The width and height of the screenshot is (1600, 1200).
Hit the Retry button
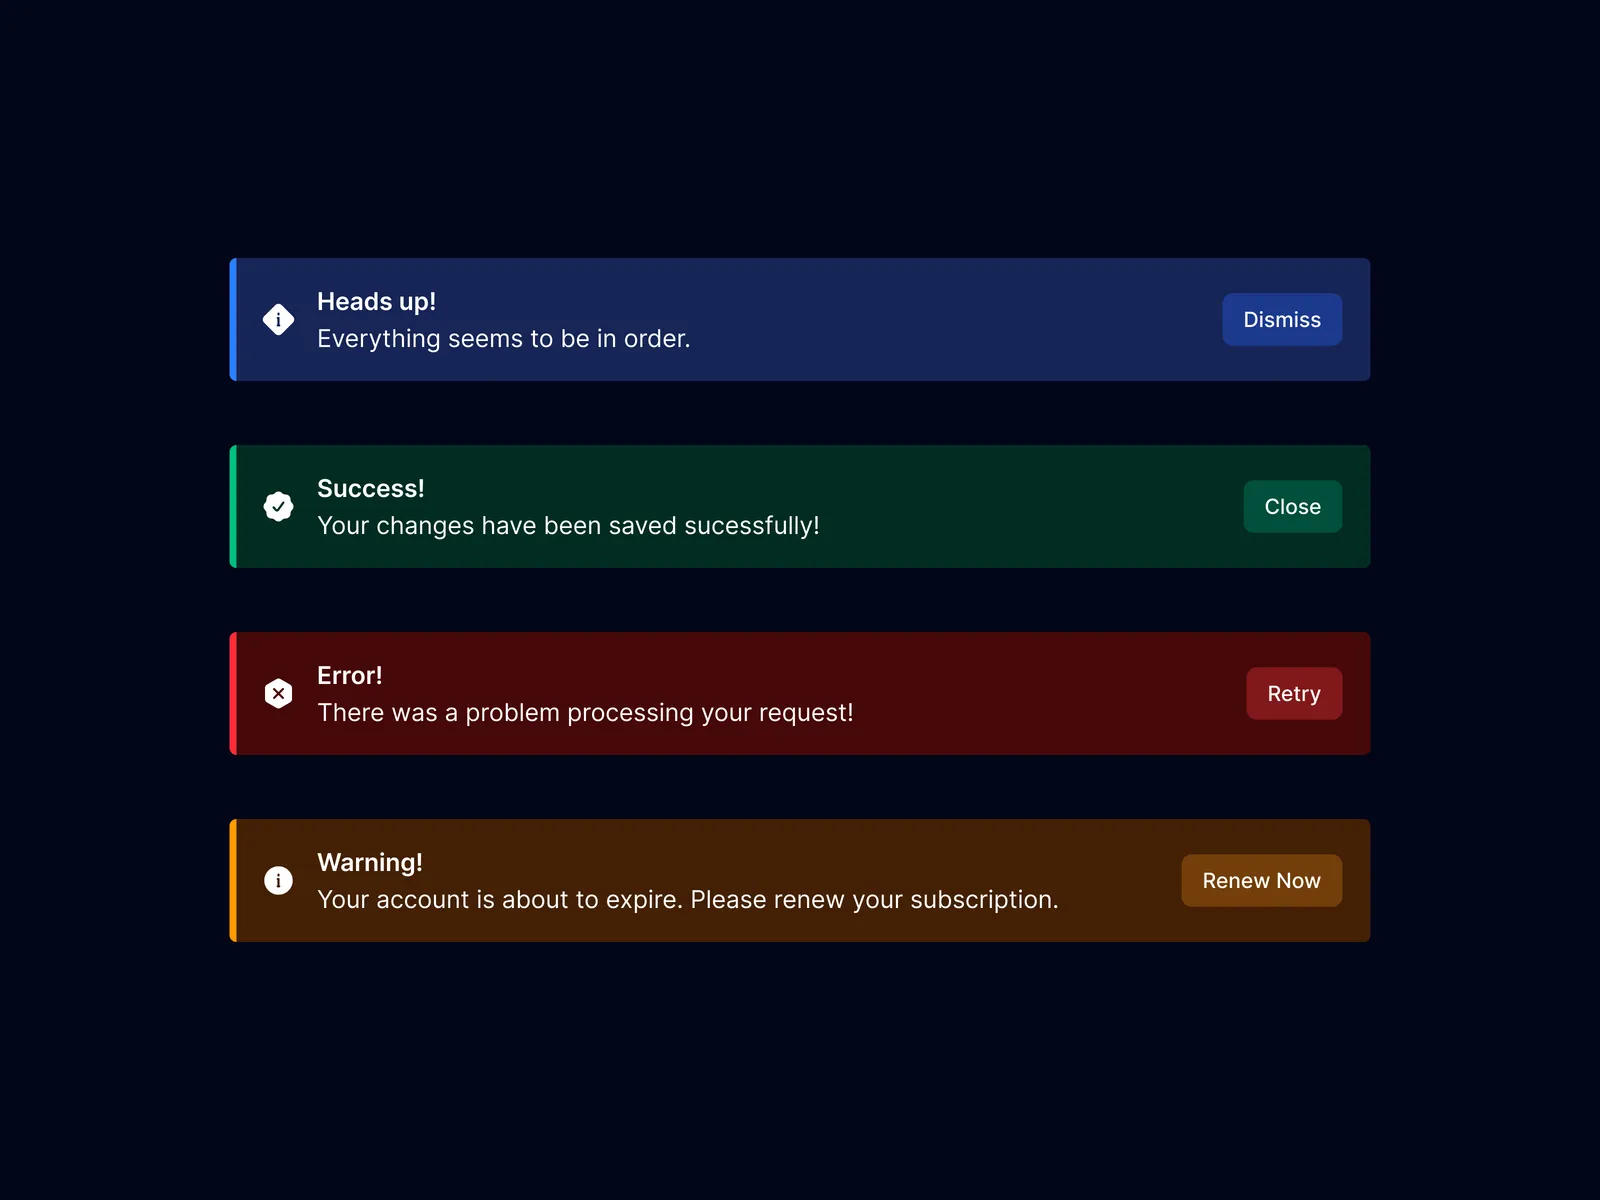(1293, 694)
